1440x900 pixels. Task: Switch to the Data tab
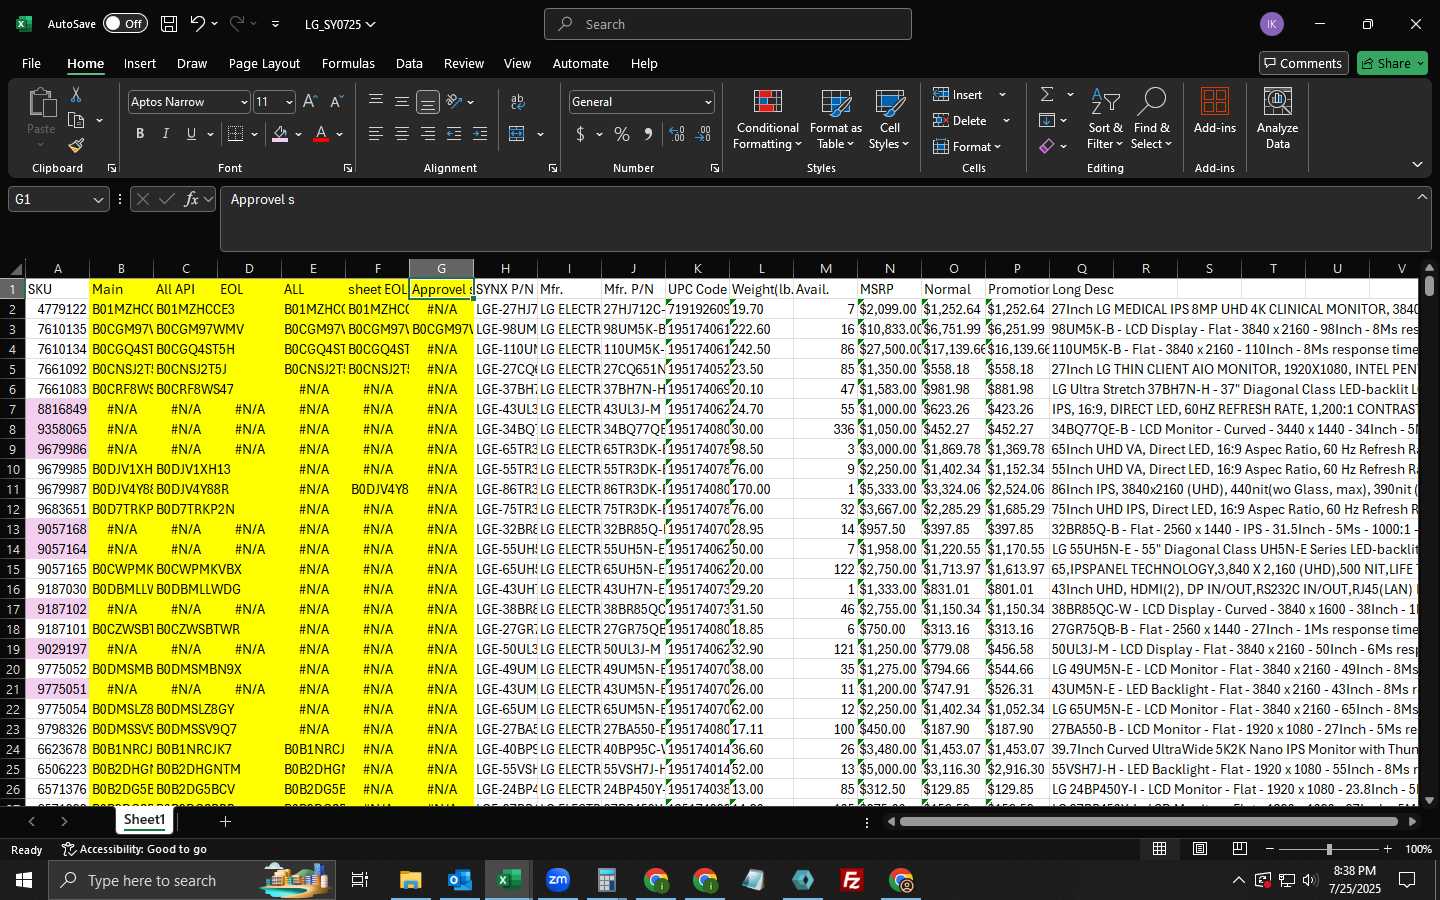coord(409,63)
